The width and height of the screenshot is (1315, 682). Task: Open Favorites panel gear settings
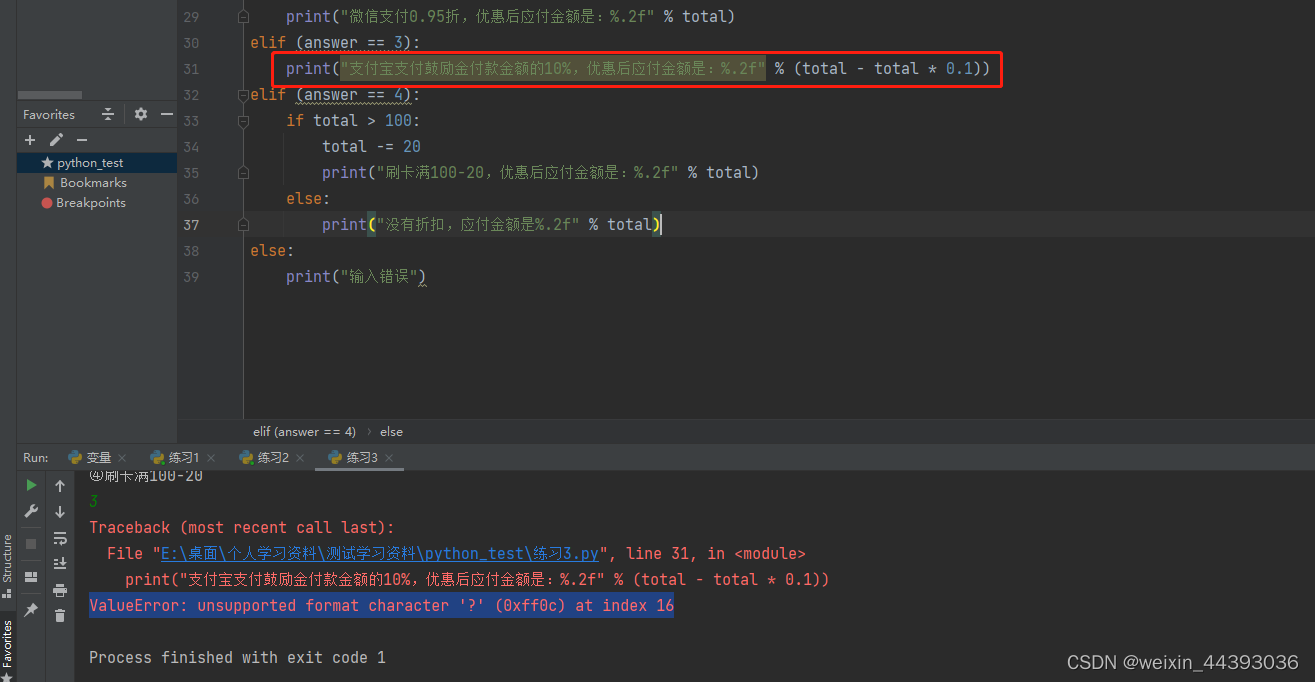pyautogui.click(x=141, y=115)
